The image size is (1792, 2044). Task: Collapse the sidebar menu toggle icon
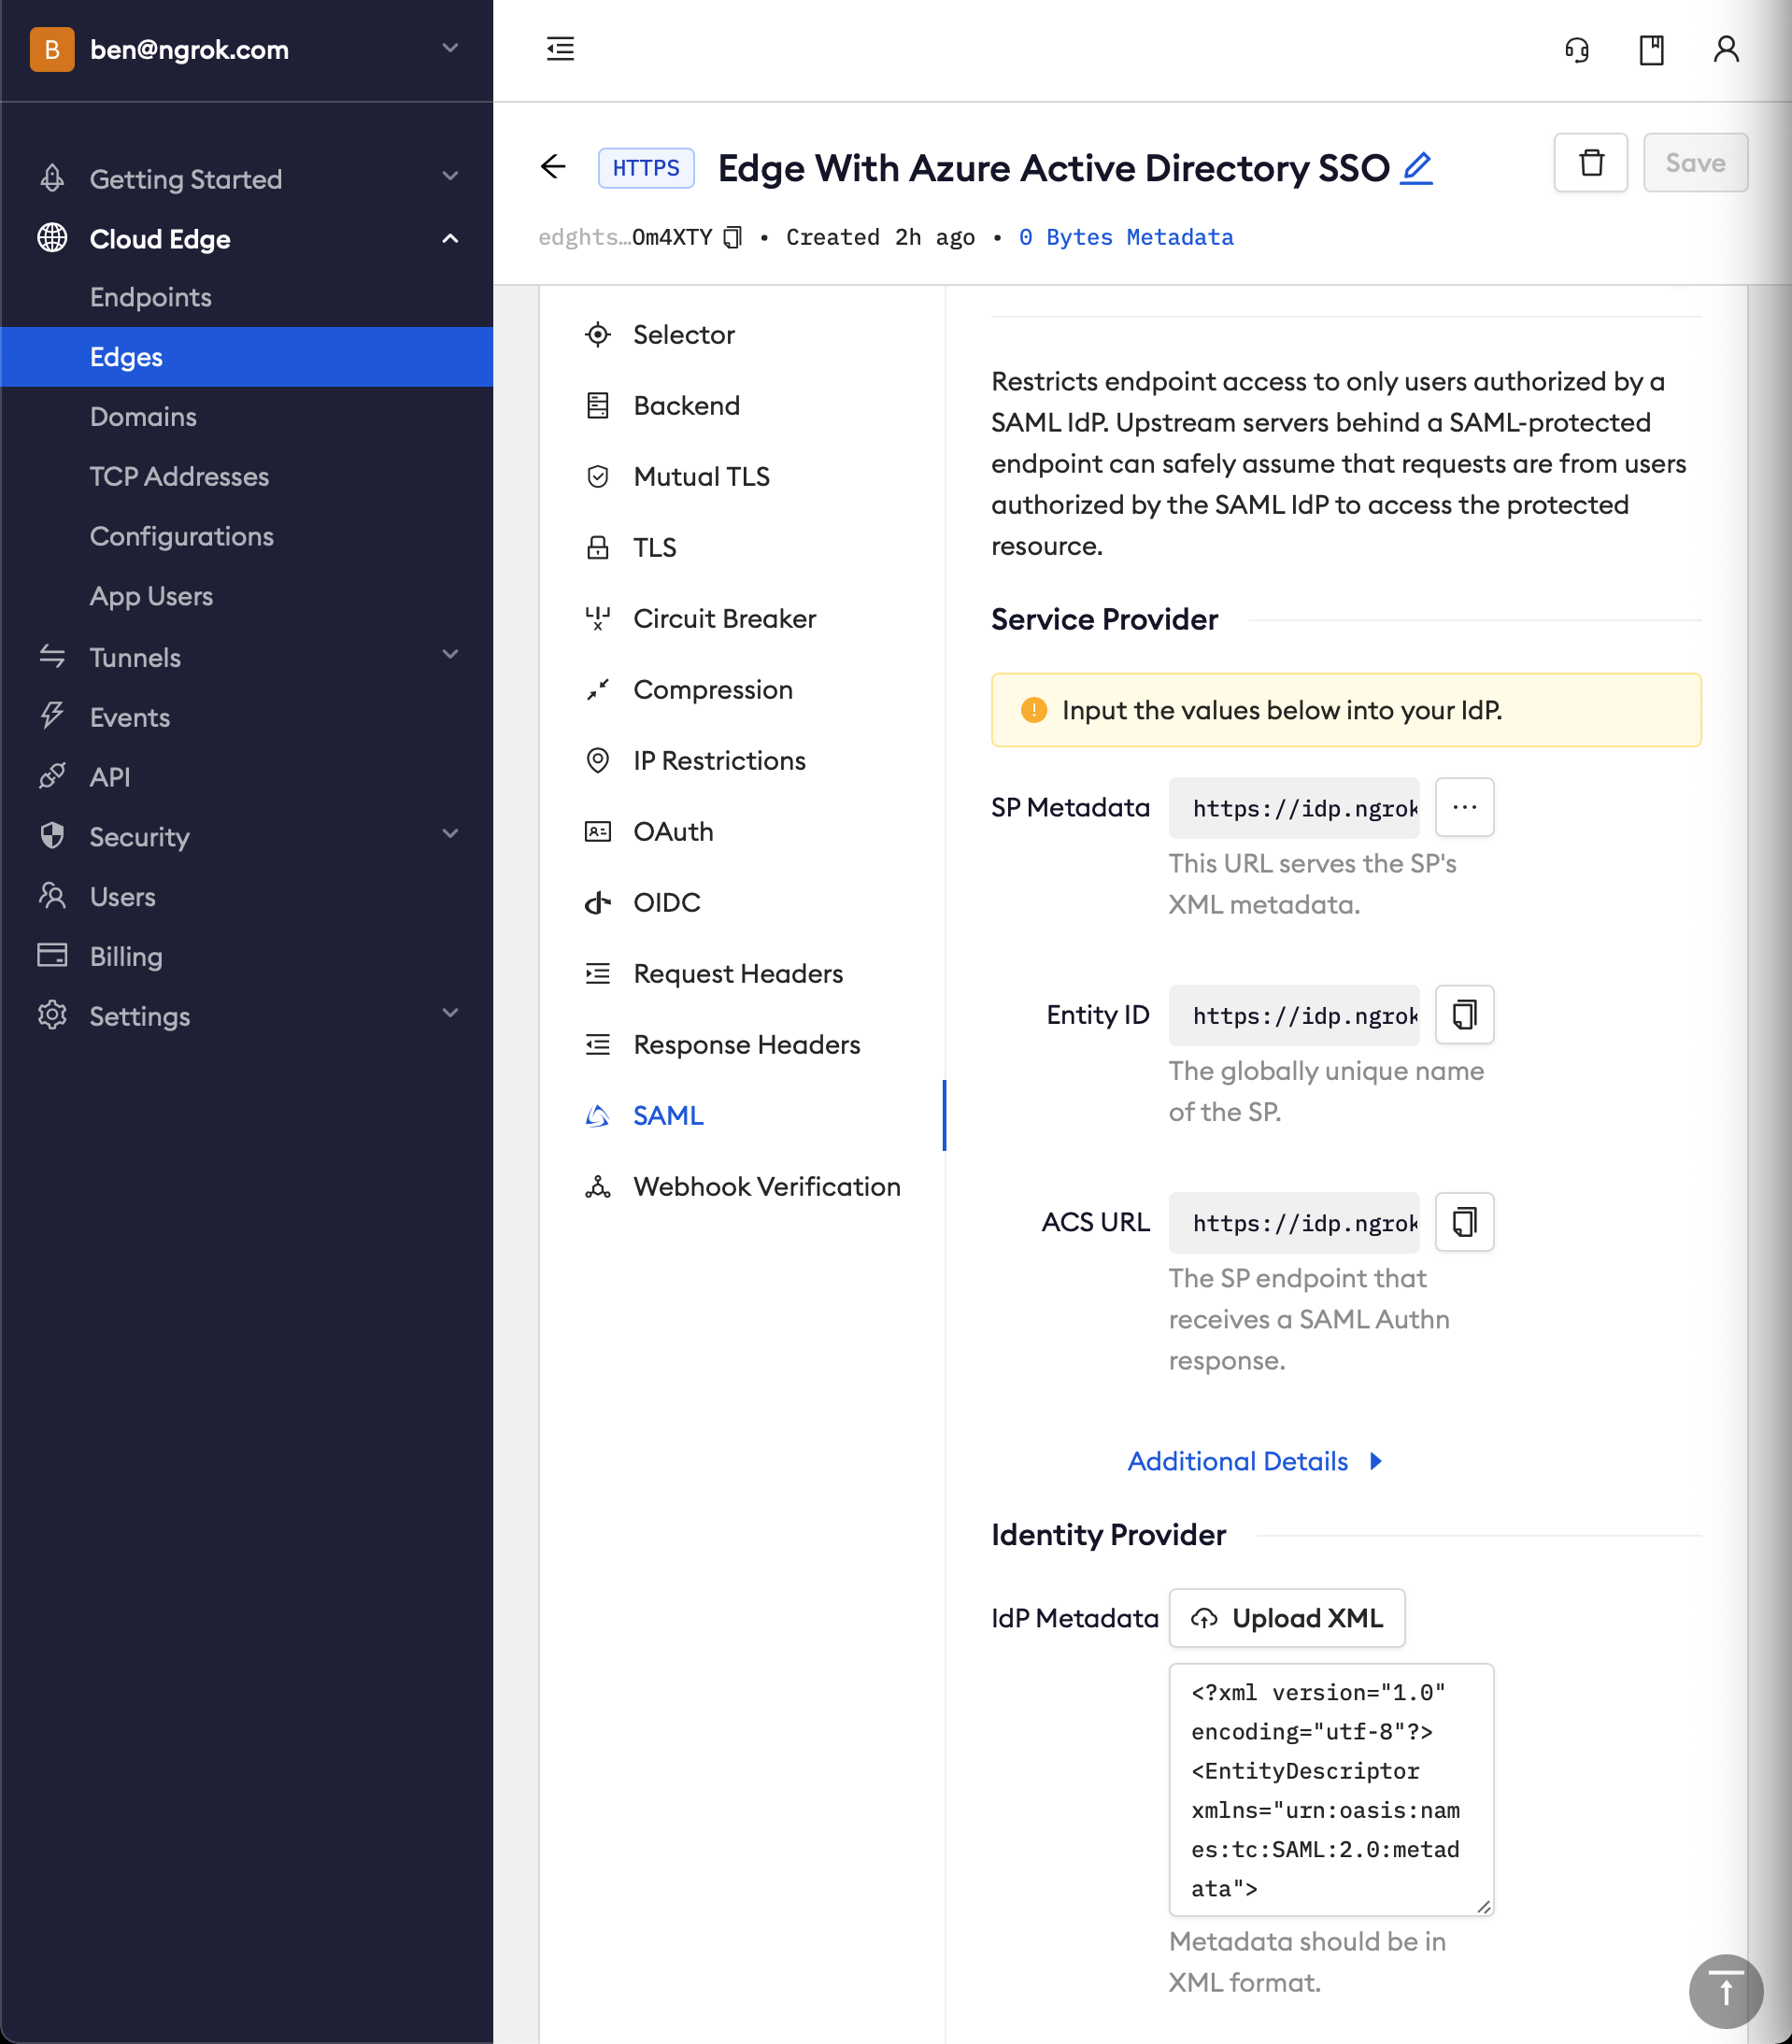pyautogui.click(x=560, y=49)
